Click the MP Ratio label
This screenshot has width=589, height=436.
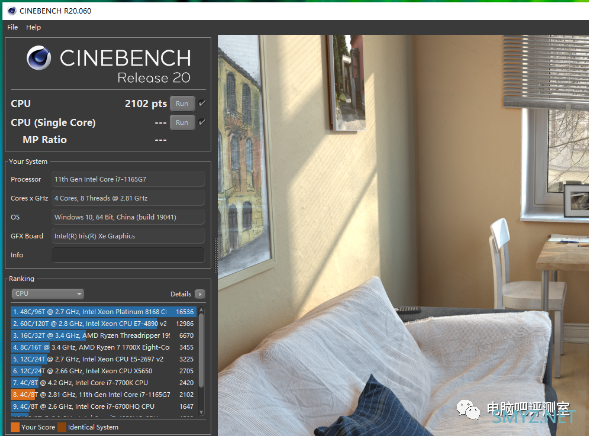coord(44,140)
